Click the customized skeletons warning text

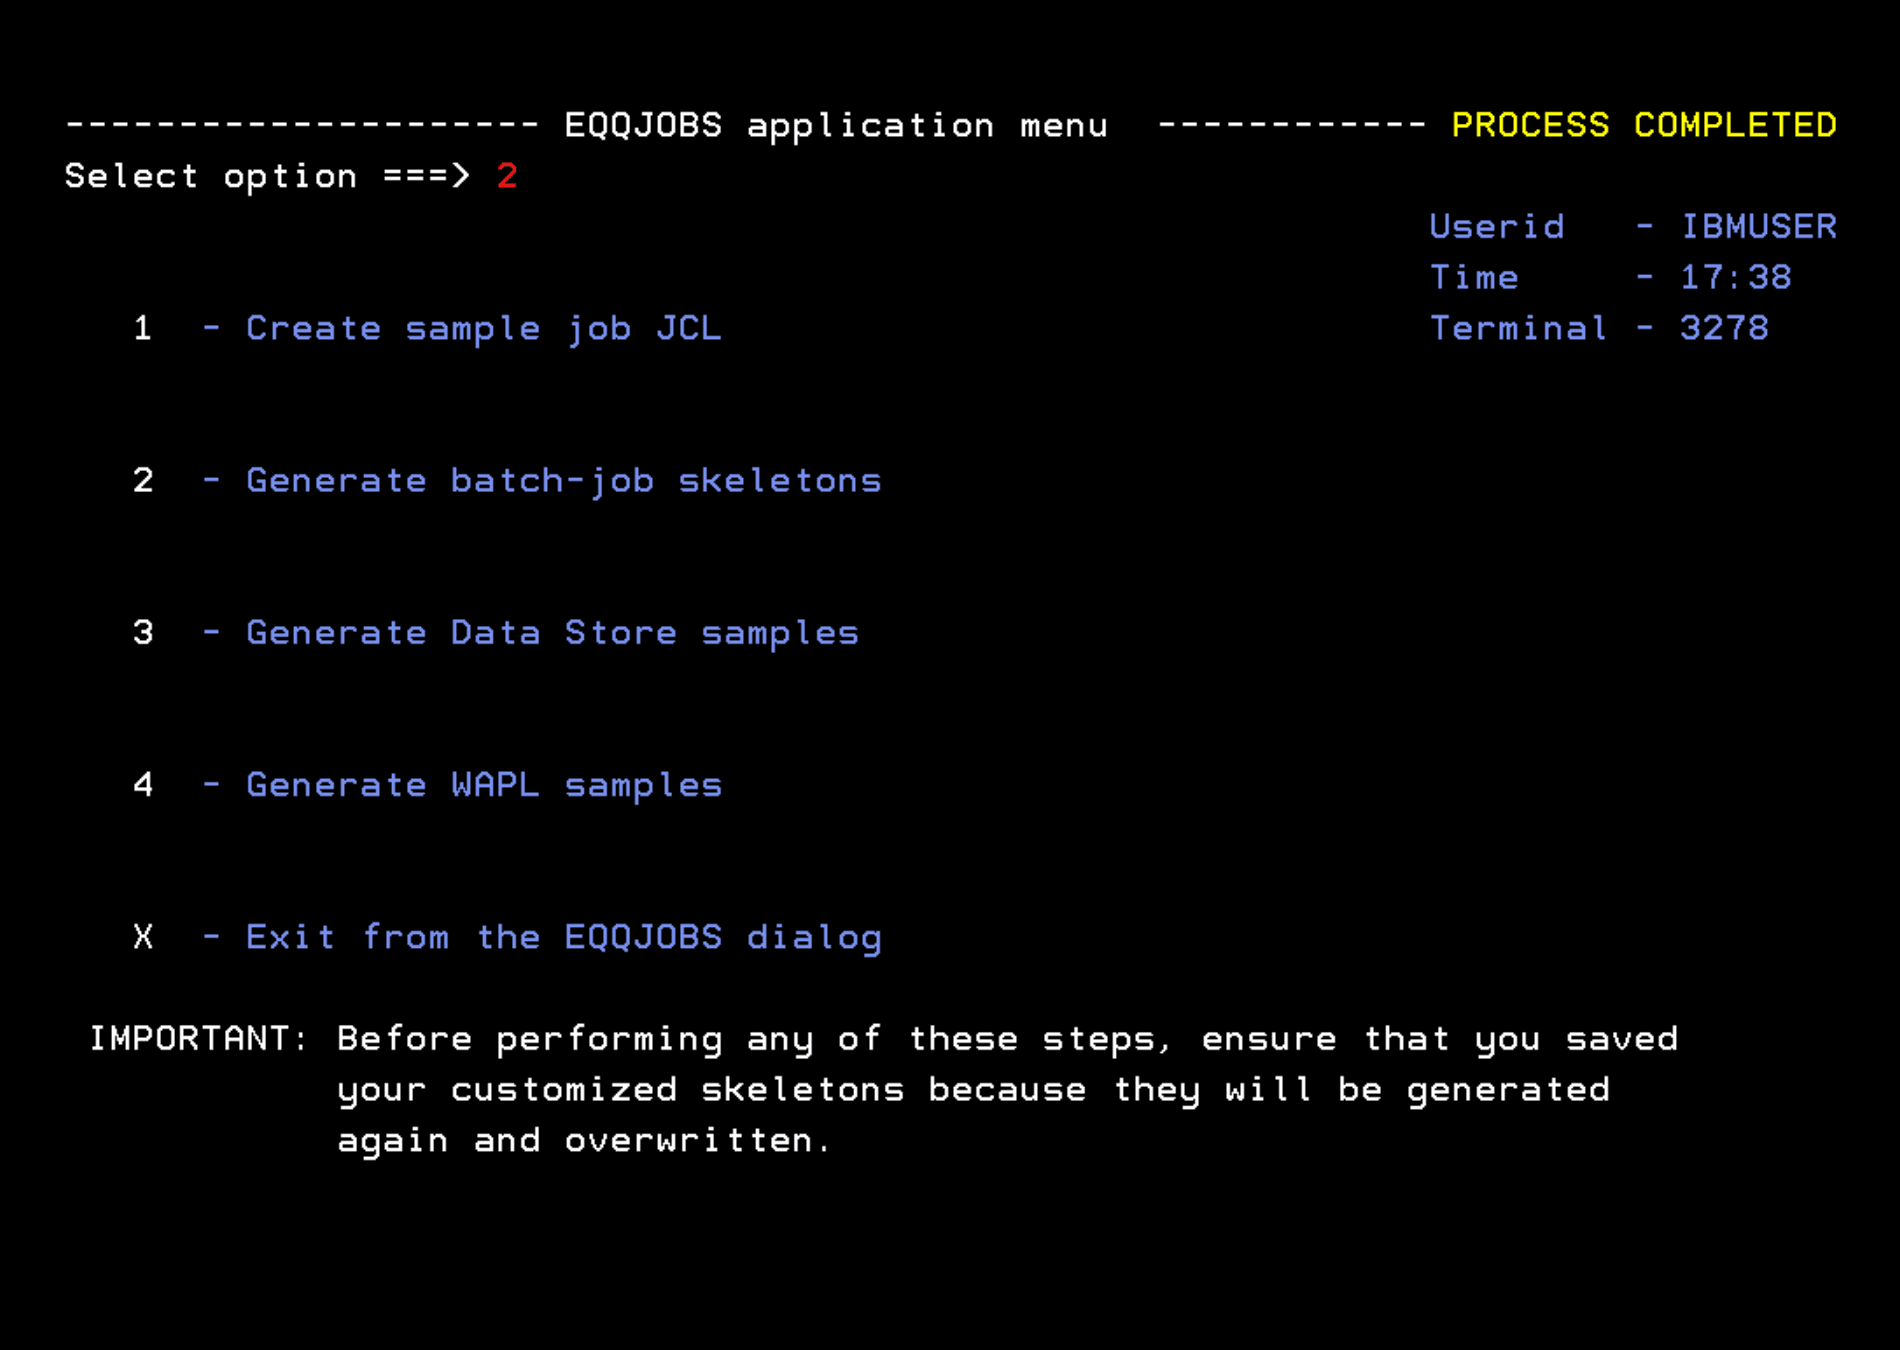[x=975, y=1089]
